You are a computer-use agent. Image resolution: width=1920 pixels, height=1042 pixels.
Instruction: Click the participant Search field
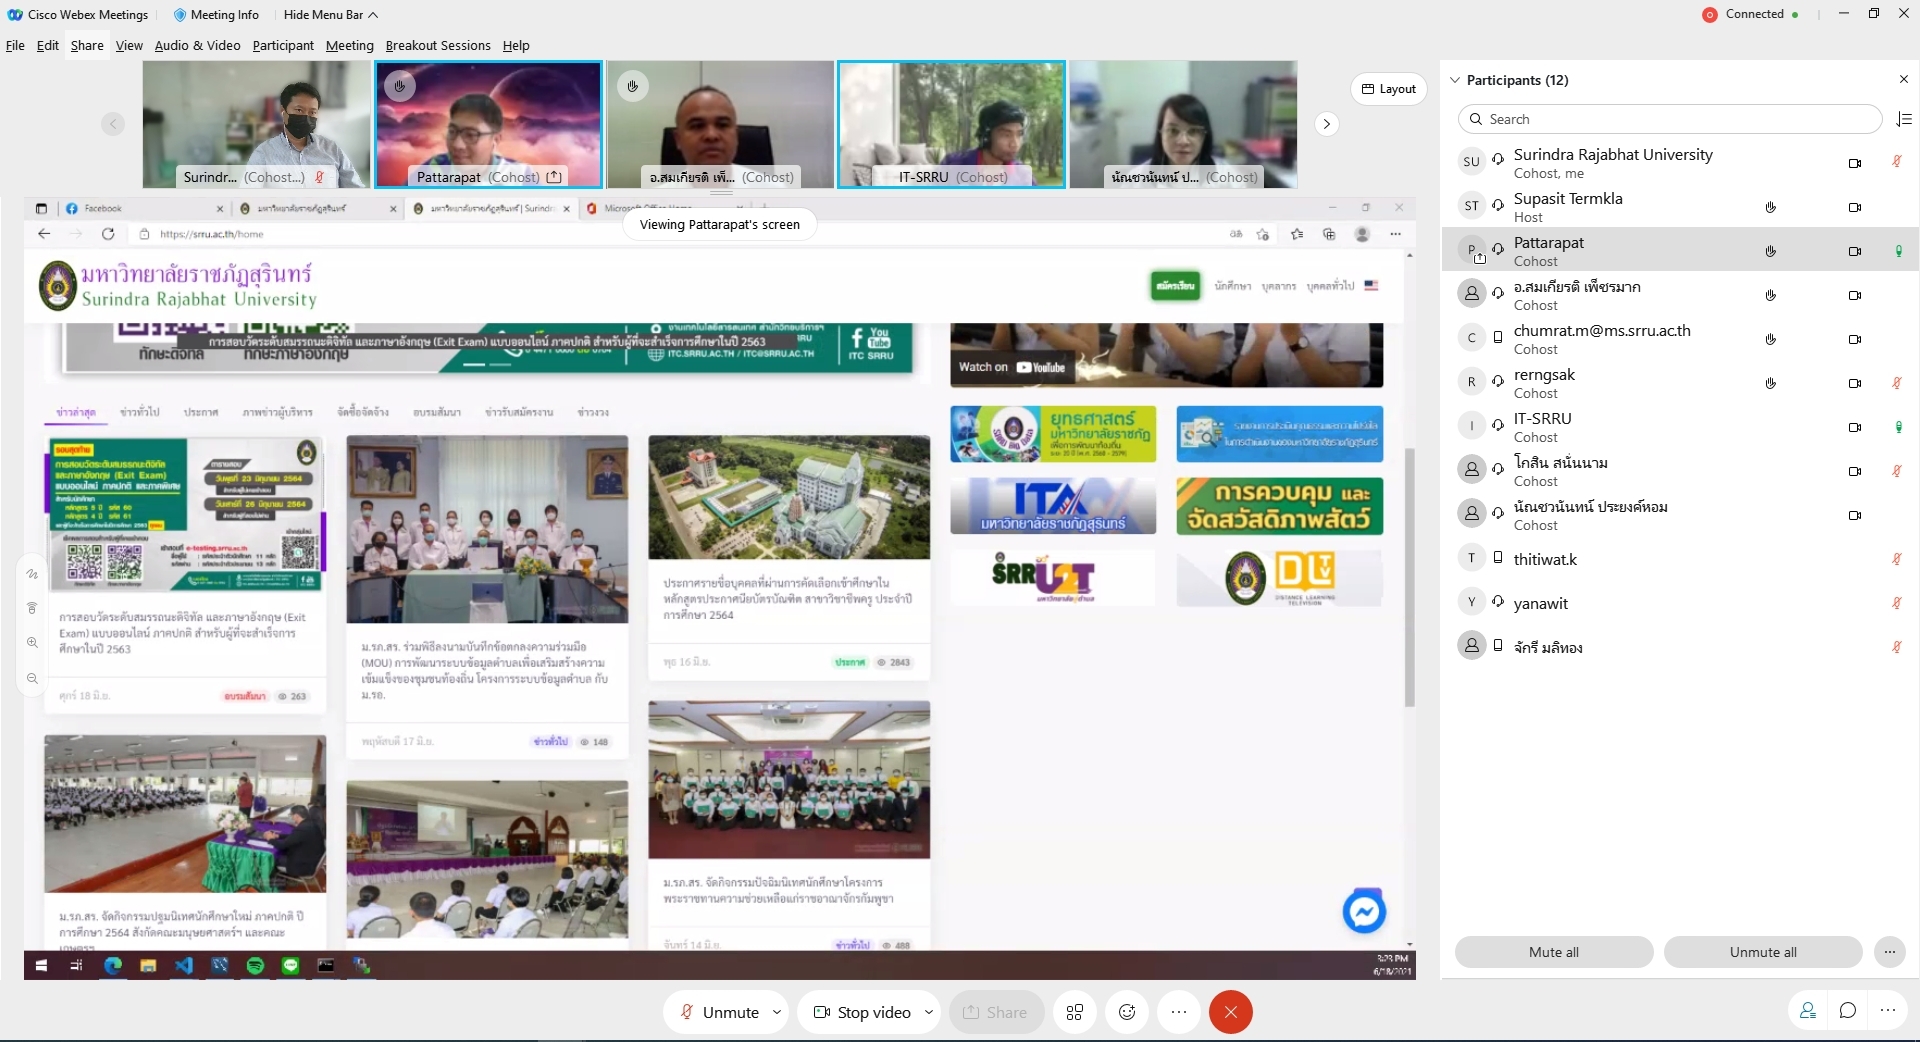click(x=1670, y=119)
